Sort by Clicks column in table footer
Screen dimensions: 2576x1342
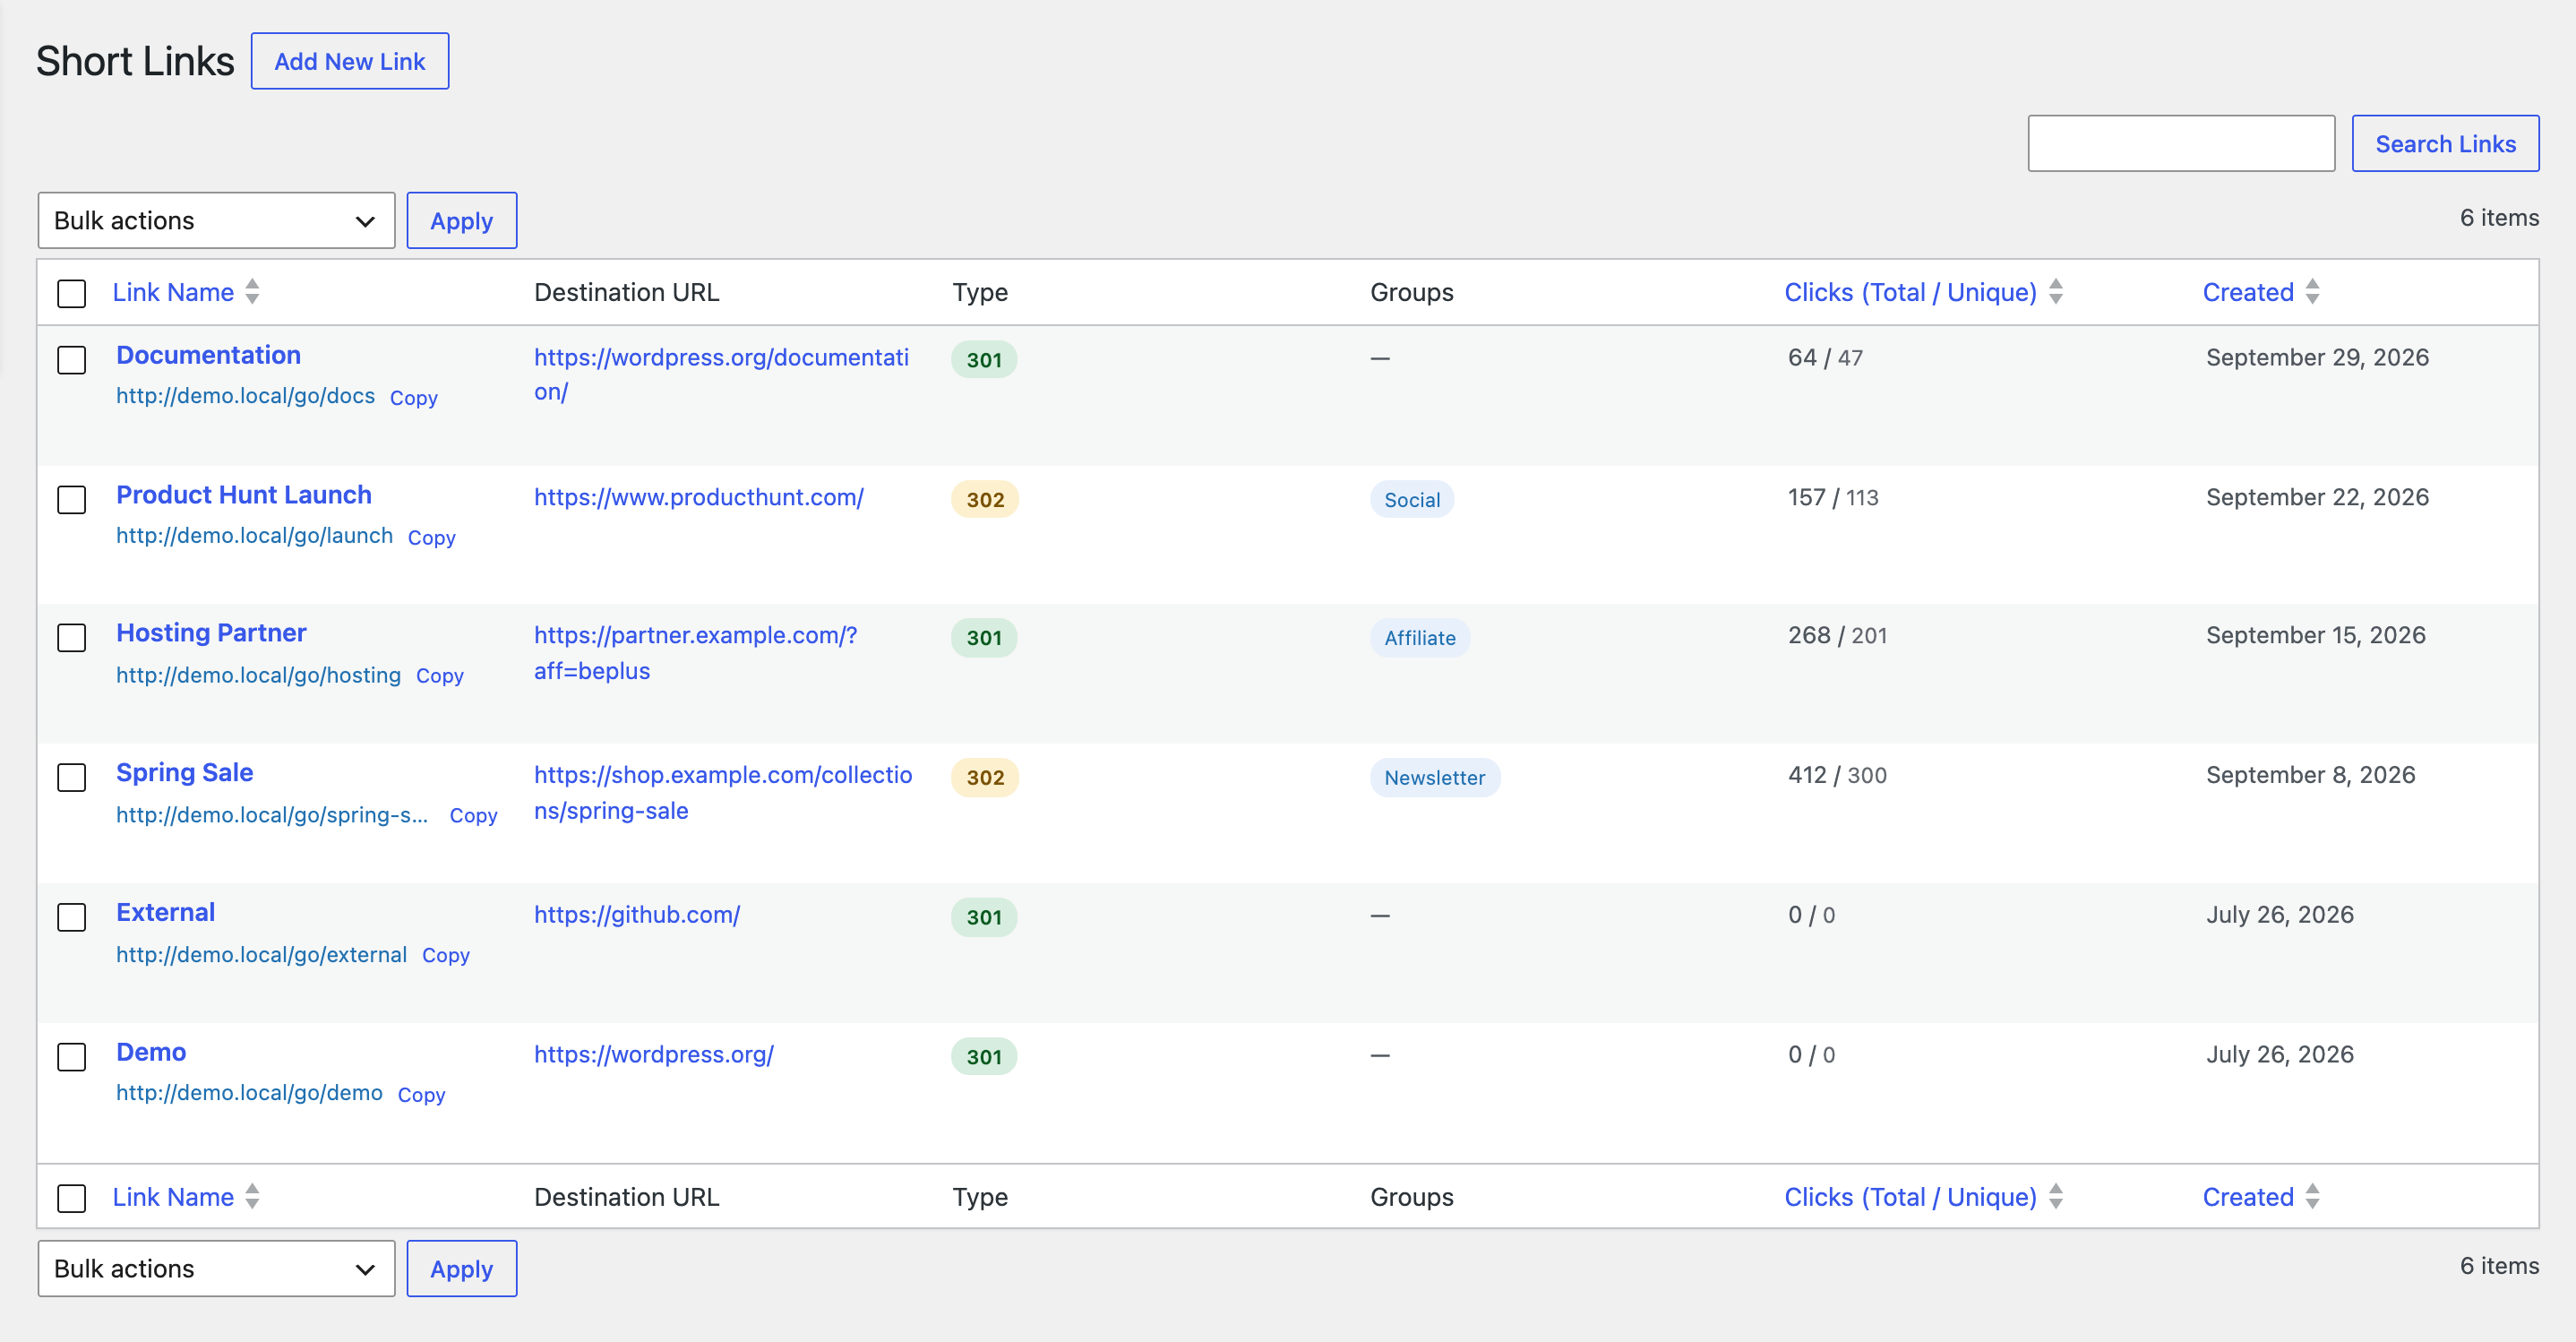(1910, 1197)
